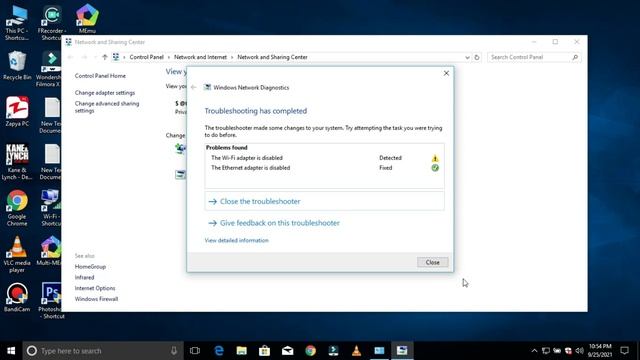Click the volume icon in system tray
This screenshot has width=640, height=360.
(579, 351)
